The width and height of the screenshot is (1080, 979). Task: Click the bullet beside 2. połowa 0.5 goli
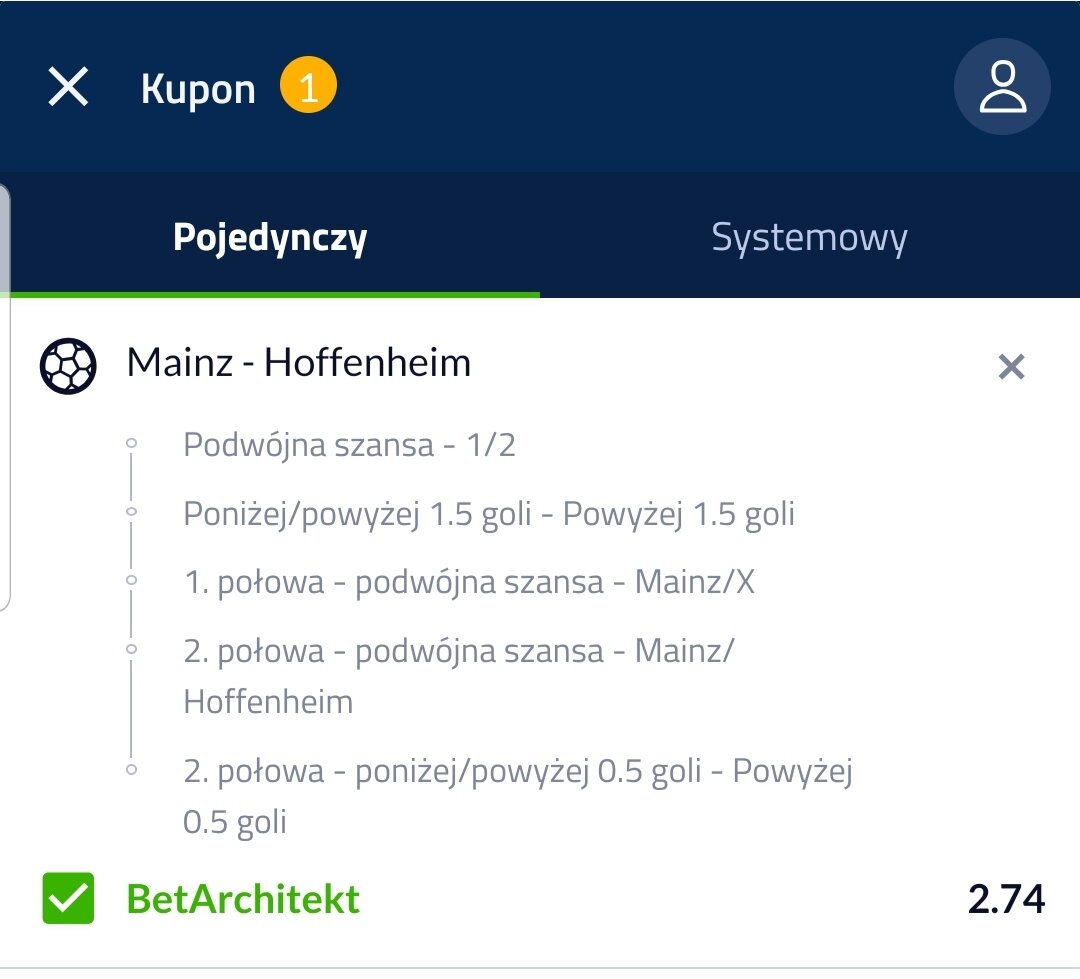[x=131, y=770]
